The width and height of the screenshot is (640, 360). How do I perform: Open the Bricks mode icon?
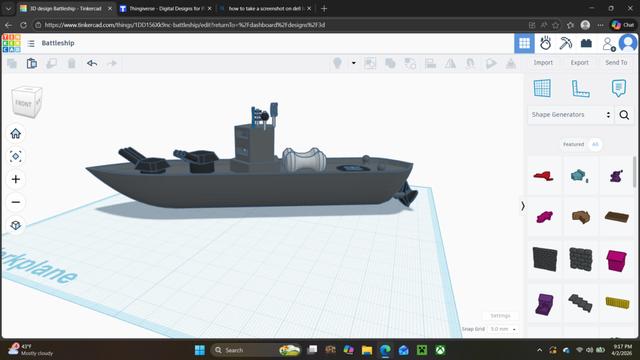click(x=587, y=43)
